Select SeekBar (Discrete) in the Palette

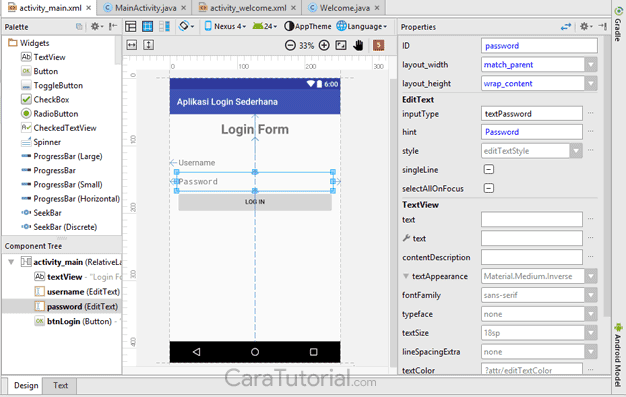pyautogui.click(x=59, y=227)
